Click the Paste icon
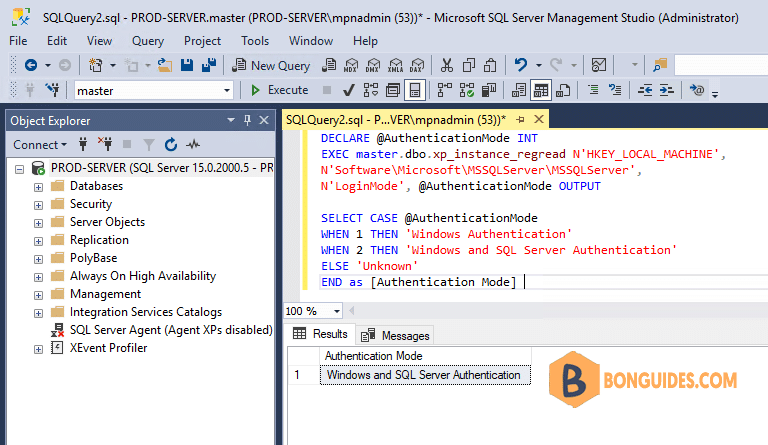768x445 pixels. pyautogui.click(x=490, y=65)
